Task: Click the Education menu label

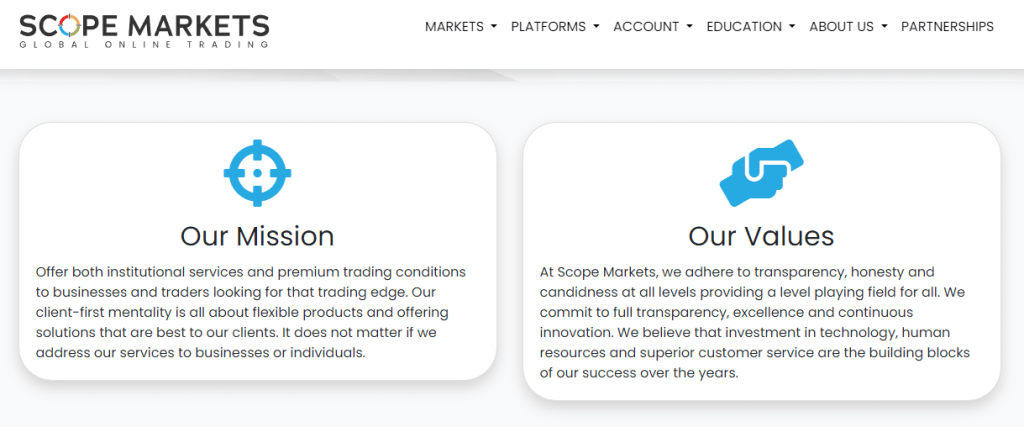Action: pos(744,27)
